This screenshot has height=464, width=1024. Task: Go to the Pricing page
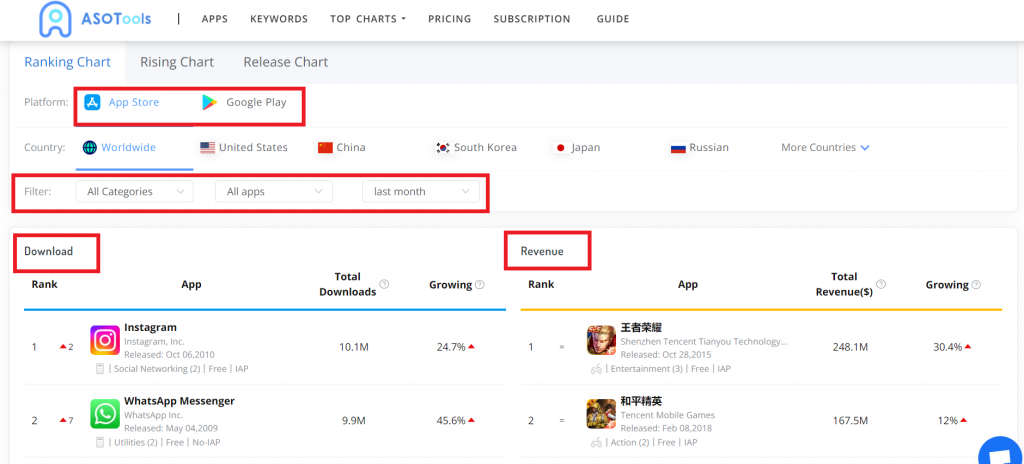coord(449,19)
